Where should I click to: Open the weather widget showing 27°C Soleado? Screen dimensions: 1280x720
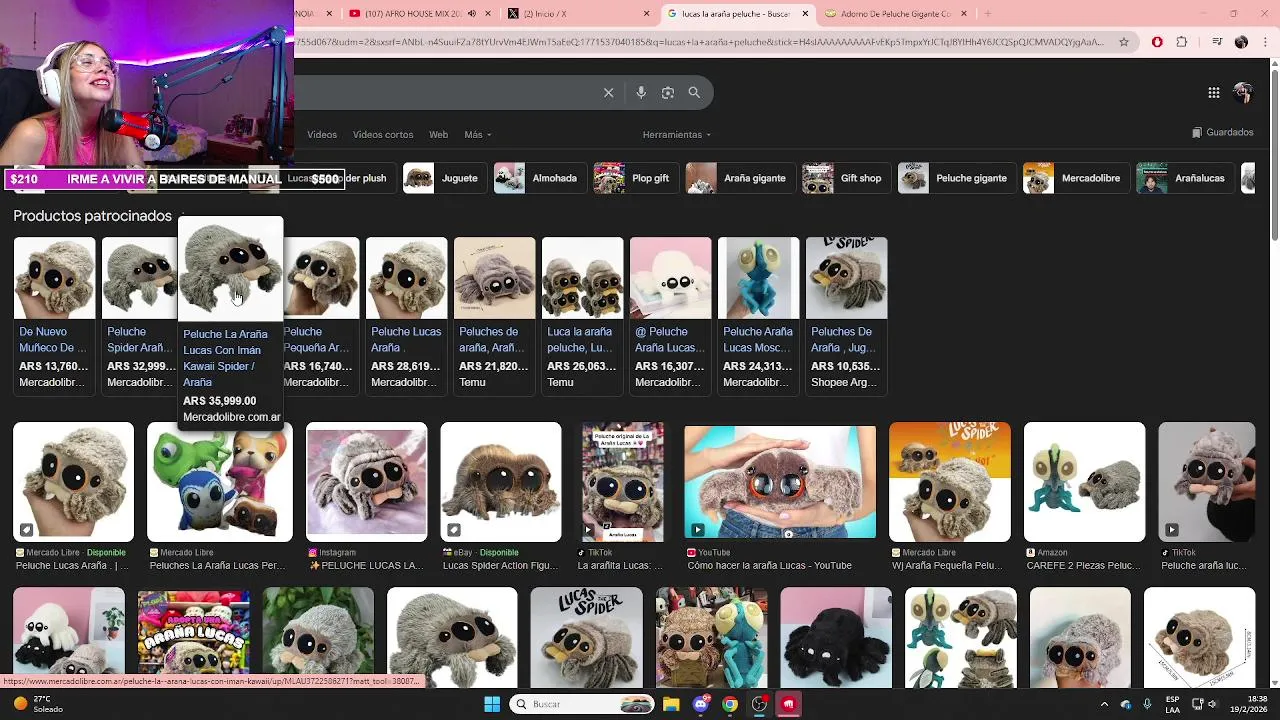[38, 704]
